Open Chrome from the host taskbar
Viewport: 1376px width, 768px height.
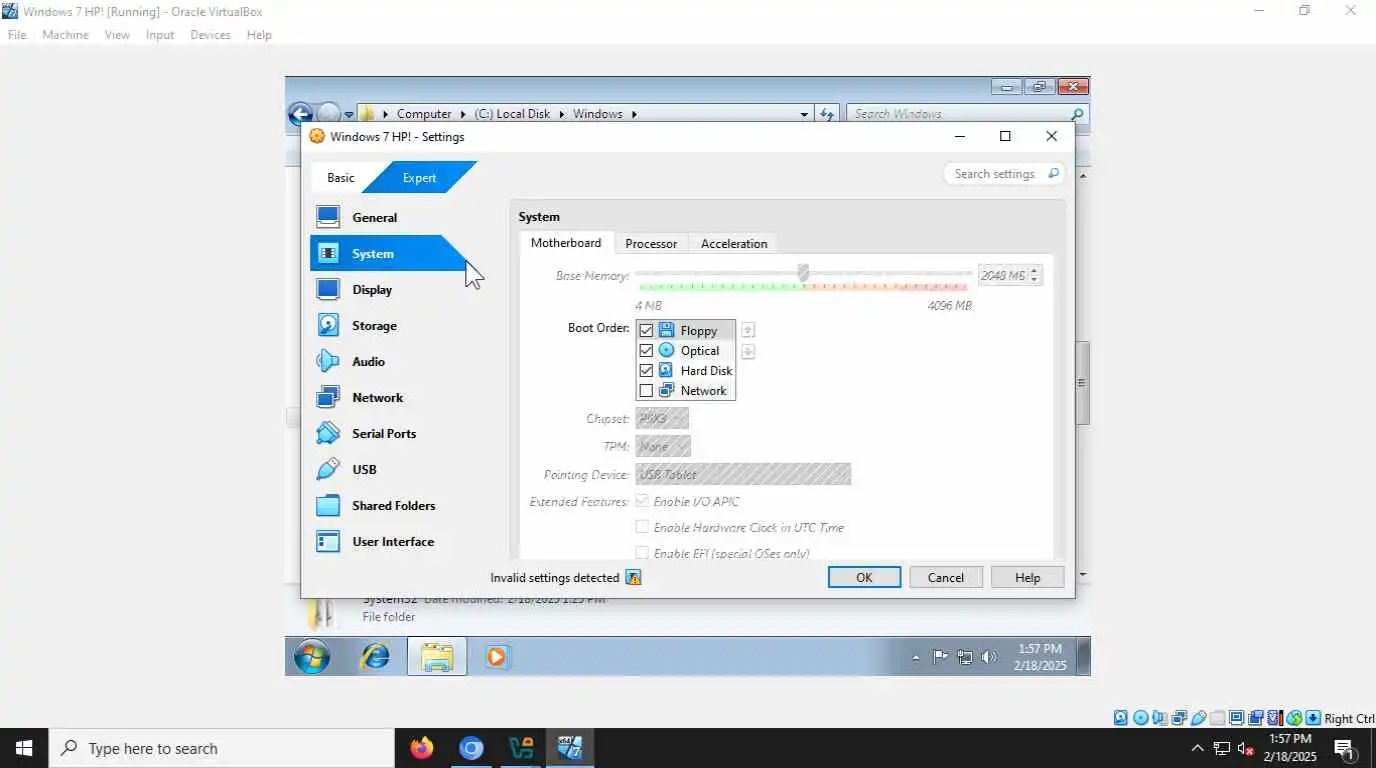click(x=471, y=748)
